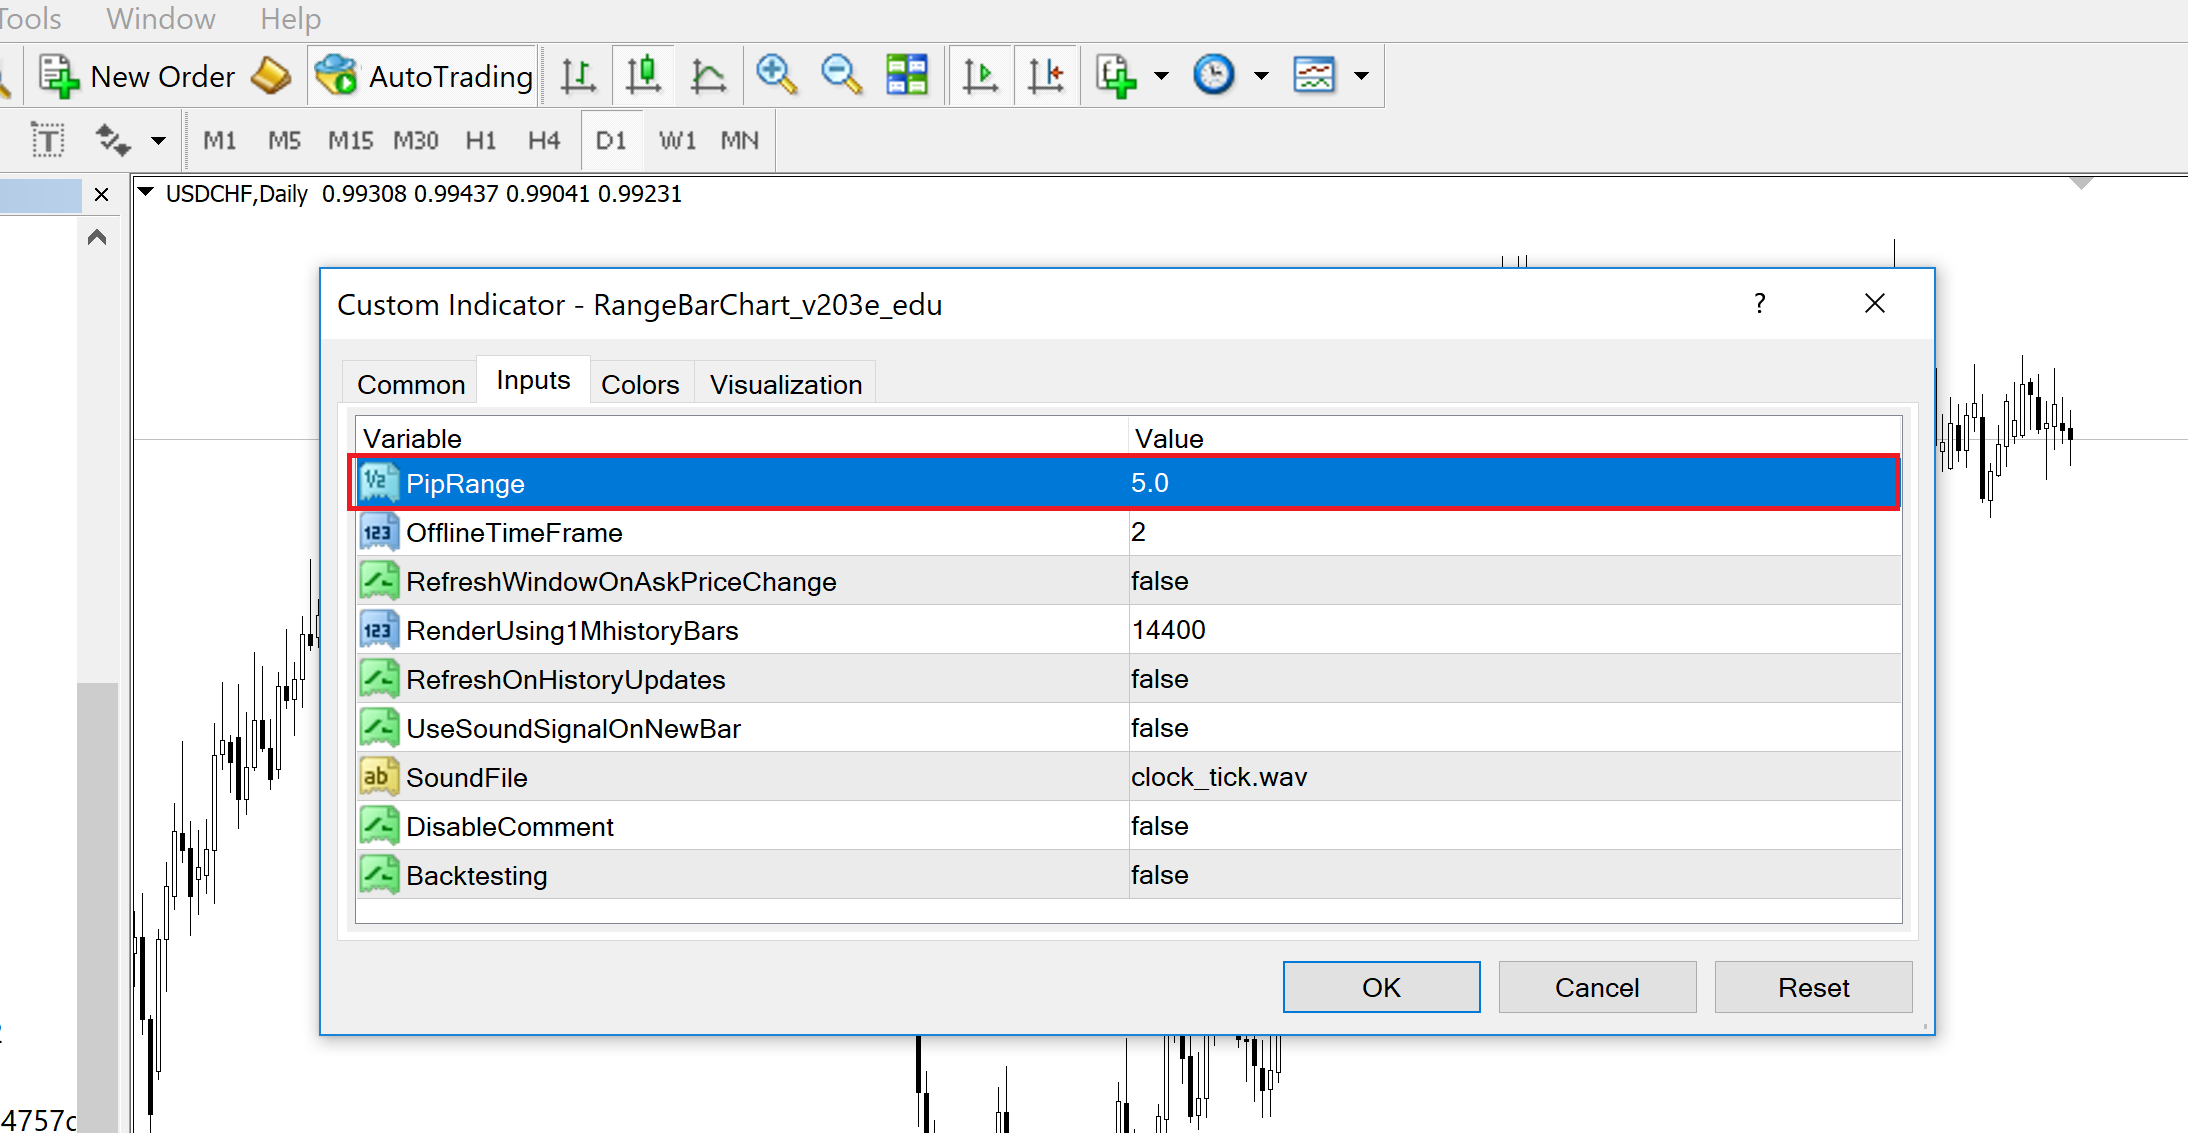This screenshot has width=2188, height=1133.
Task: Select the arrows drawing tool icon
Action: point(113,140)
